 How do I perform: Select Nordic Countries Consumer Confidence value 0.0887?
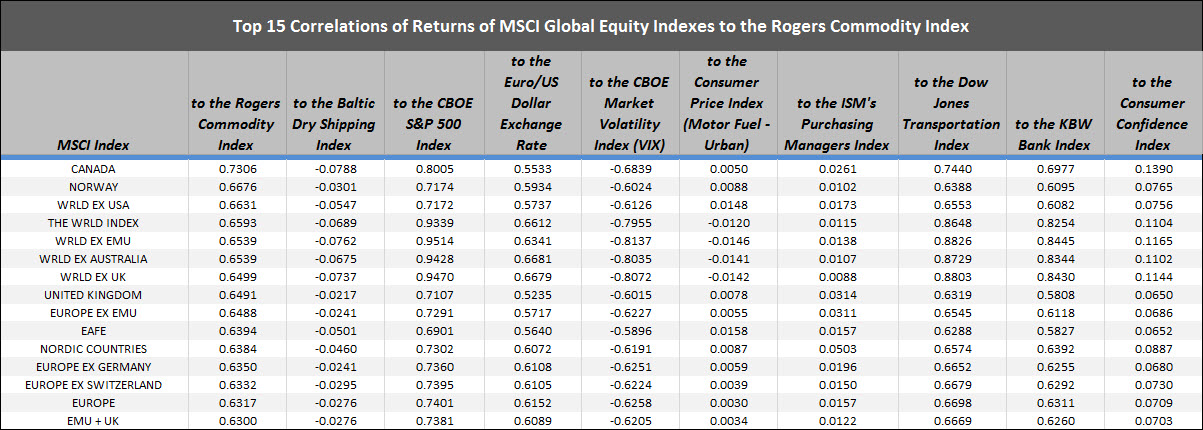(1151, 349)
